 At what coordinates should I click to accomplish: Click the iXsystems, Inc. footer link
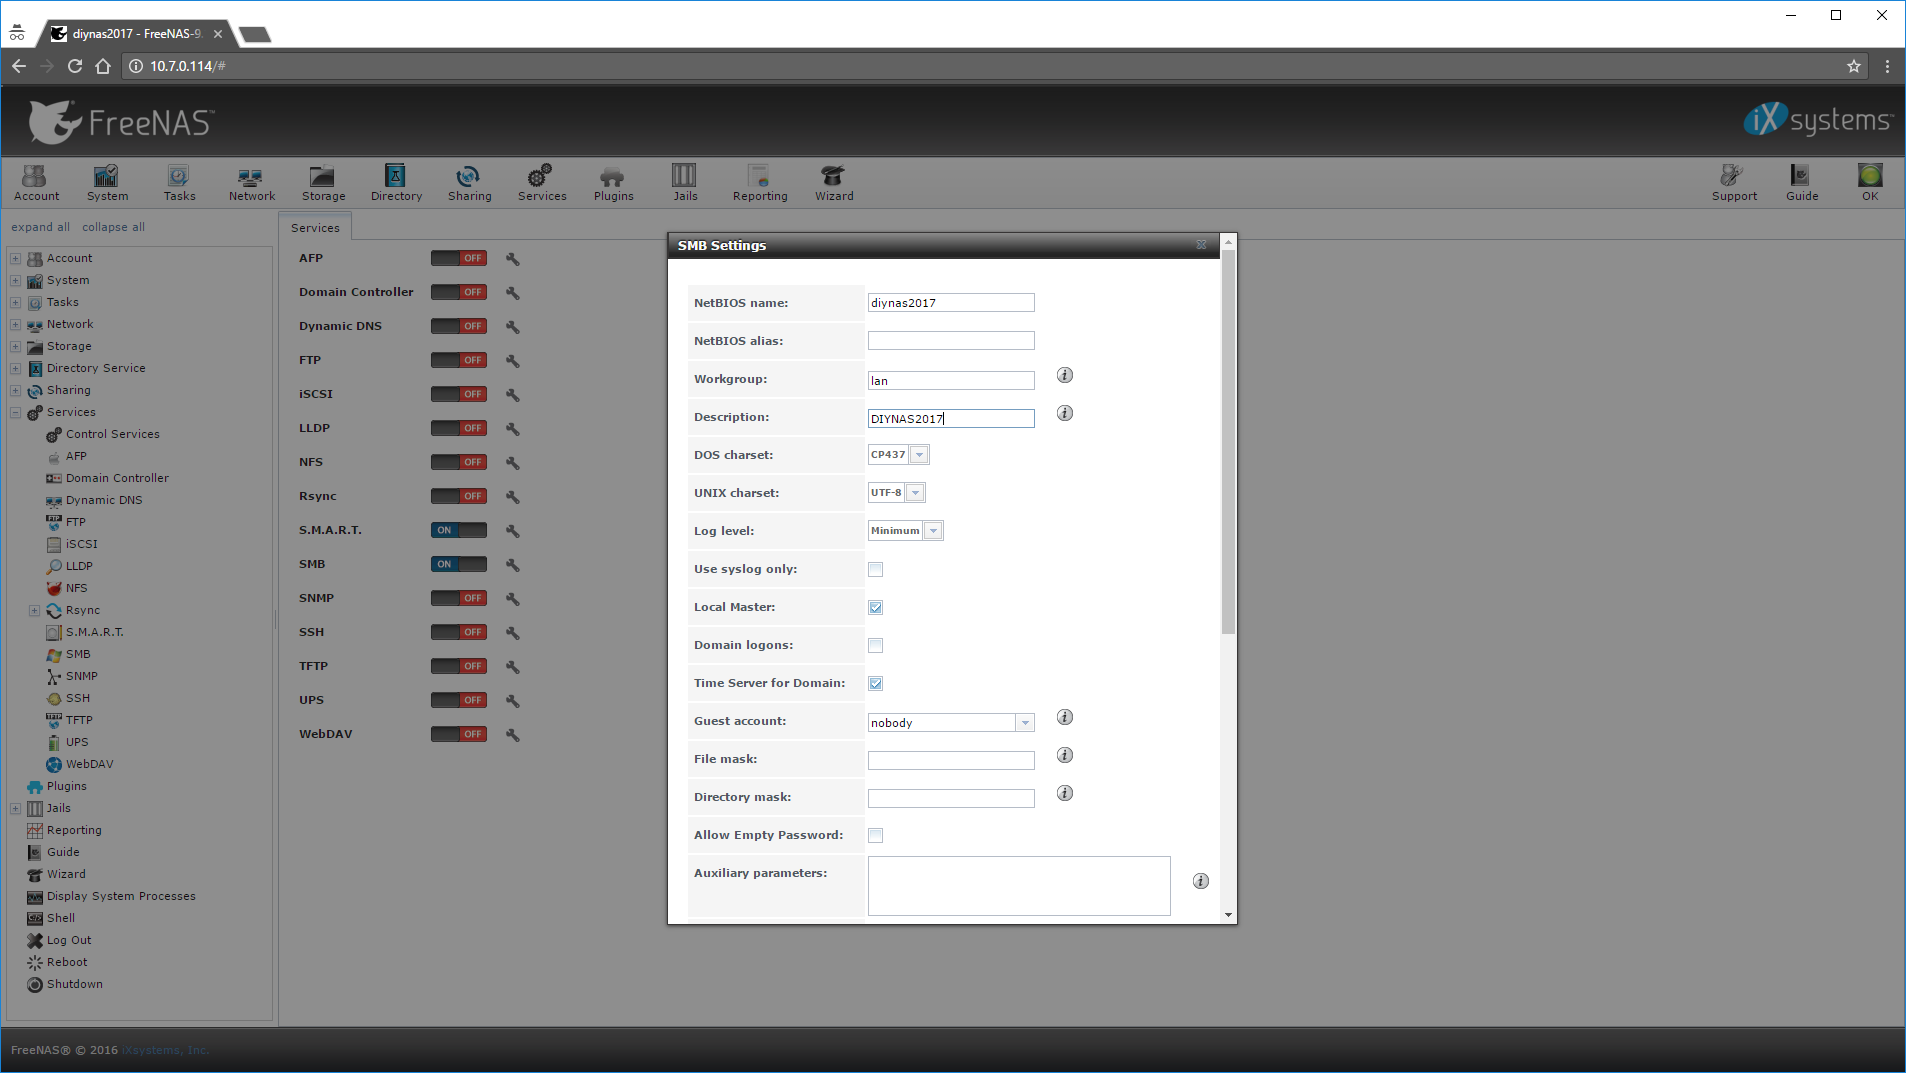[165, 1050]
